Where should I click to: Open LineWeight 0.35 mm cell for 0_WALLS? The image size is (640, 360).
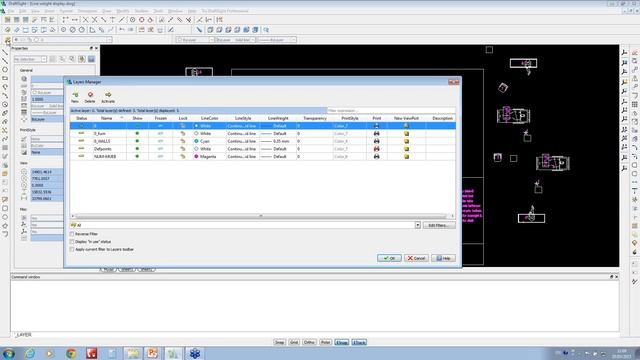click(x=279, y=141)
